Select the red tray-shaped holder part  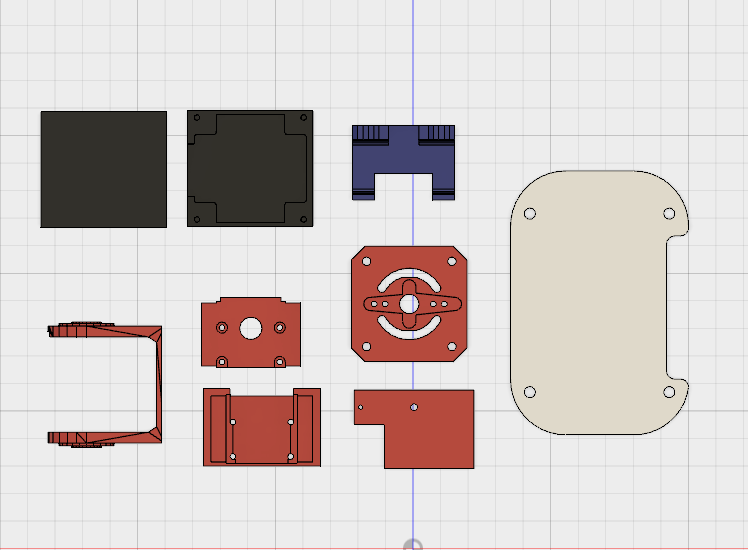click(262, 427)
